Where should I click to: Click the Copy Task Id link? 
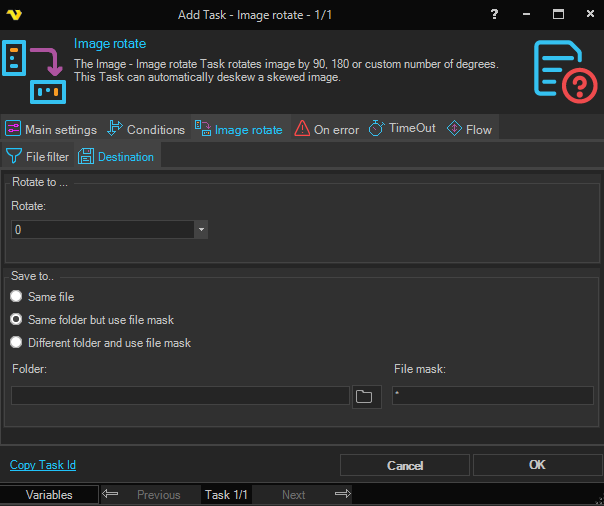(43, 465)
